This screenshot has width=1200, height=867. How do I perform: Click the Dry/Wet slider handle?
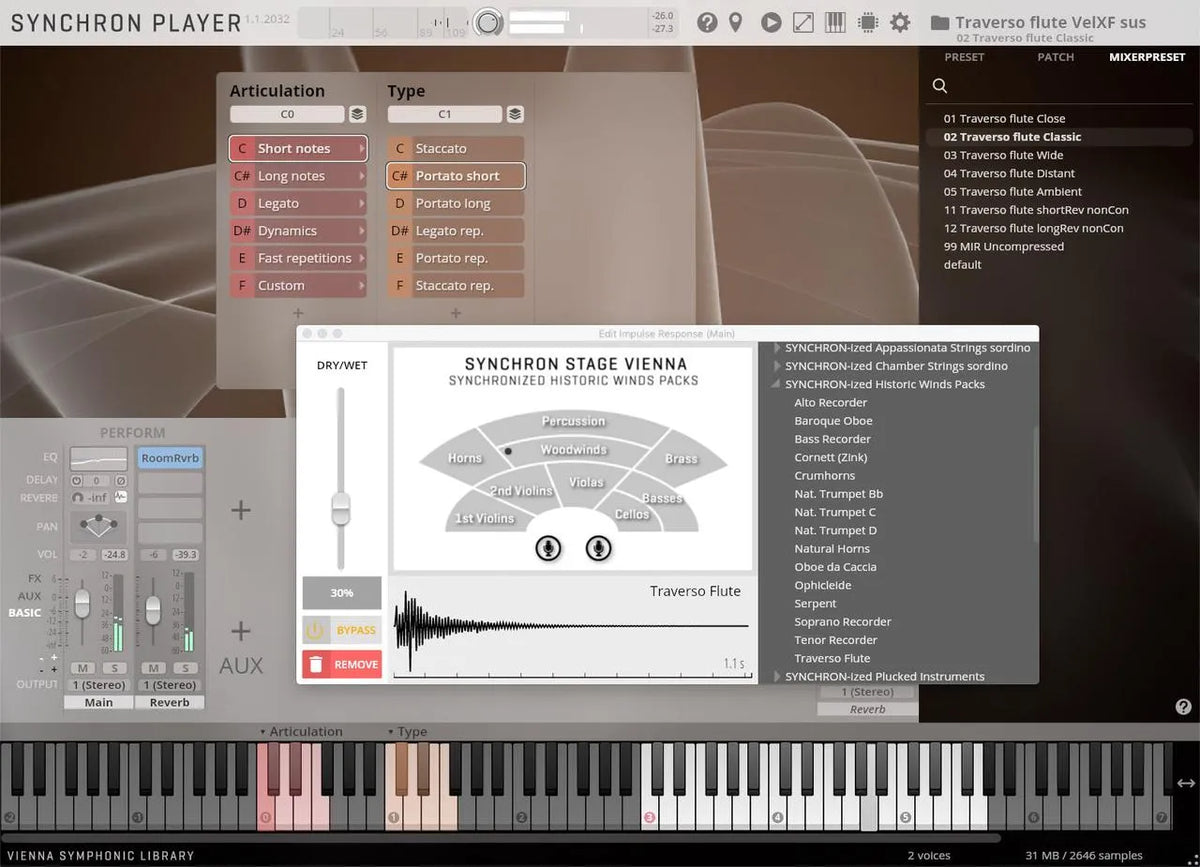pyautogui.click(x=341, y=508)
